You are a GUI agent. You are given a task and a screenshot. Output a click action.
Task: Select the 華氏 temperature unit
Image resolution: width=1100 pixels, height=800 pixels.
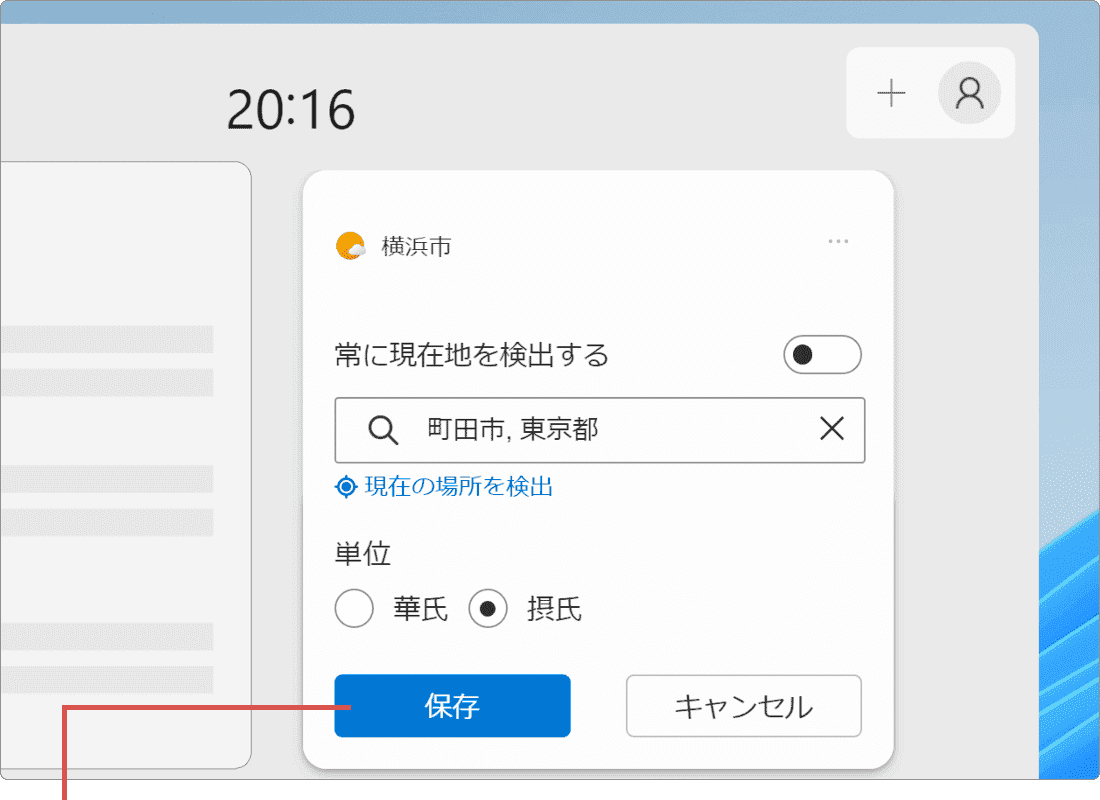point(354,608)
